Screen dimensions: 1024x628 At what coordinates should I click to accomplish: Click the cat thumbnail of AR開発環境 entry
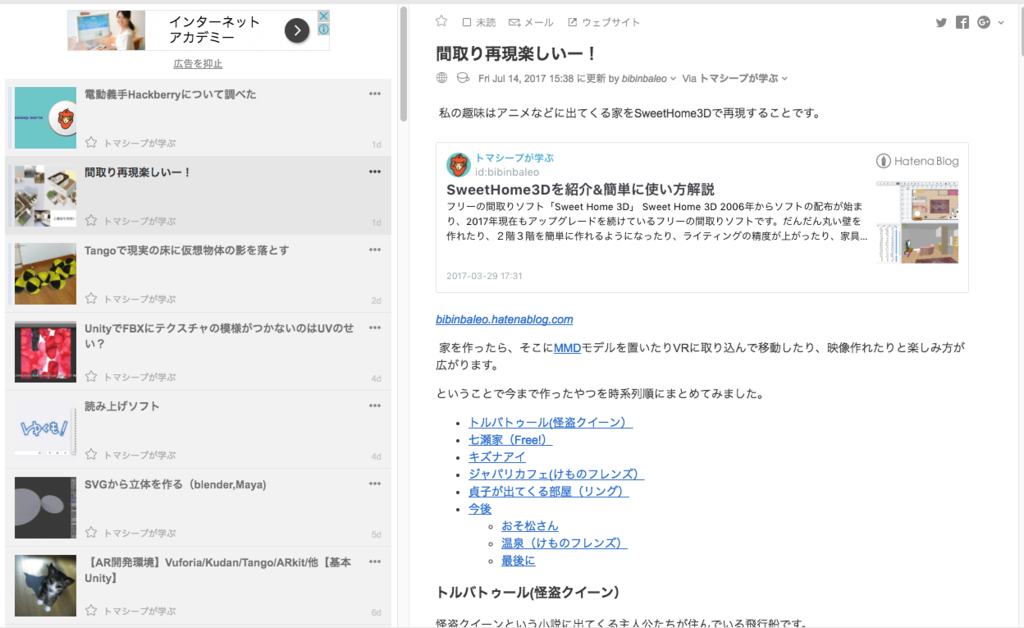45,586
